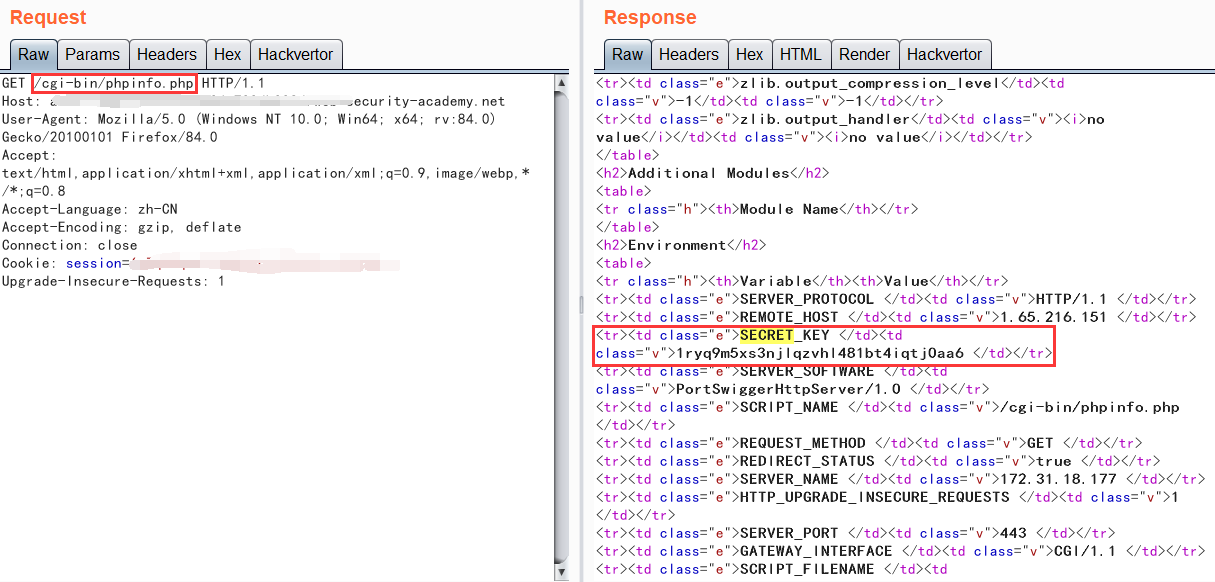The image size is (1215, 582).
Task: Switch to the Response Raw tab
Action: (x=627, y=55)
